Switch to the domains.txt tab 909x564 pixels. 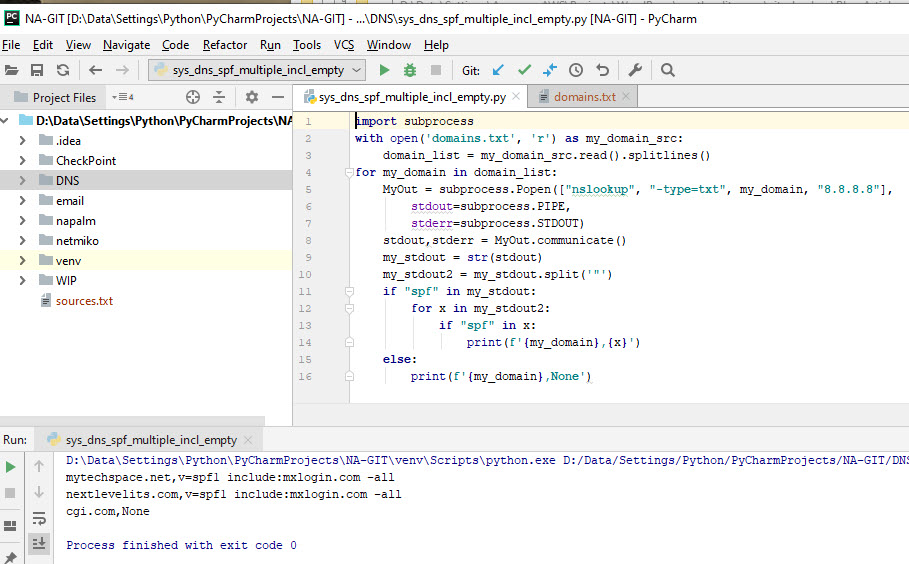(584, 97)
